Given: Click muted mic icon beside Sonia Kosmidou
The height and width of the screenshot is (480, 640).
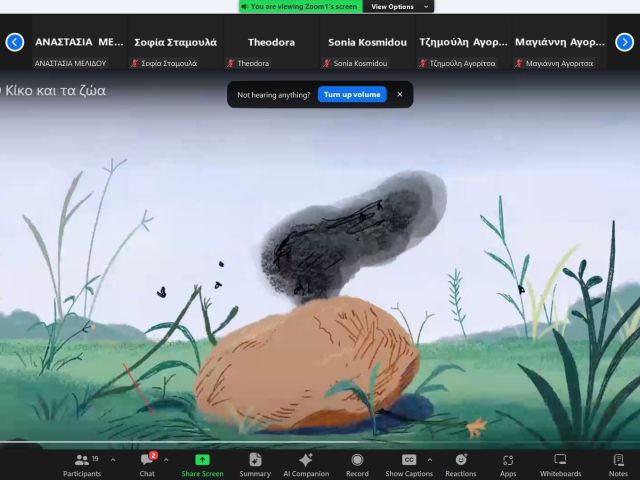Looking at the screenshot, I should (327, 63).
